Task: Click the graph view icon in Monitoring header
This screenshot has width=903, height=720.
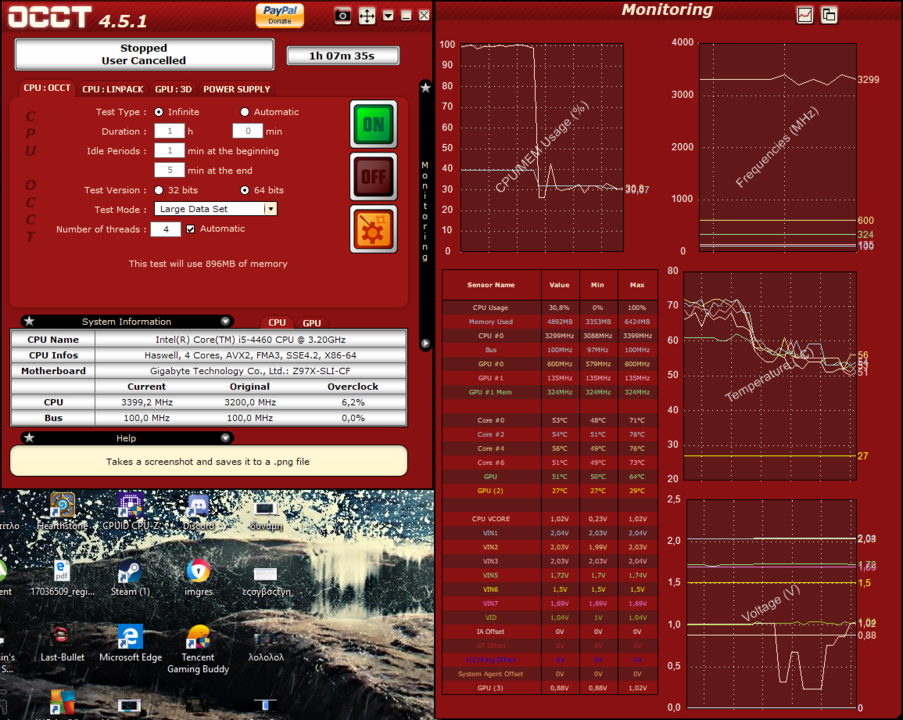Action: (805, 15)
